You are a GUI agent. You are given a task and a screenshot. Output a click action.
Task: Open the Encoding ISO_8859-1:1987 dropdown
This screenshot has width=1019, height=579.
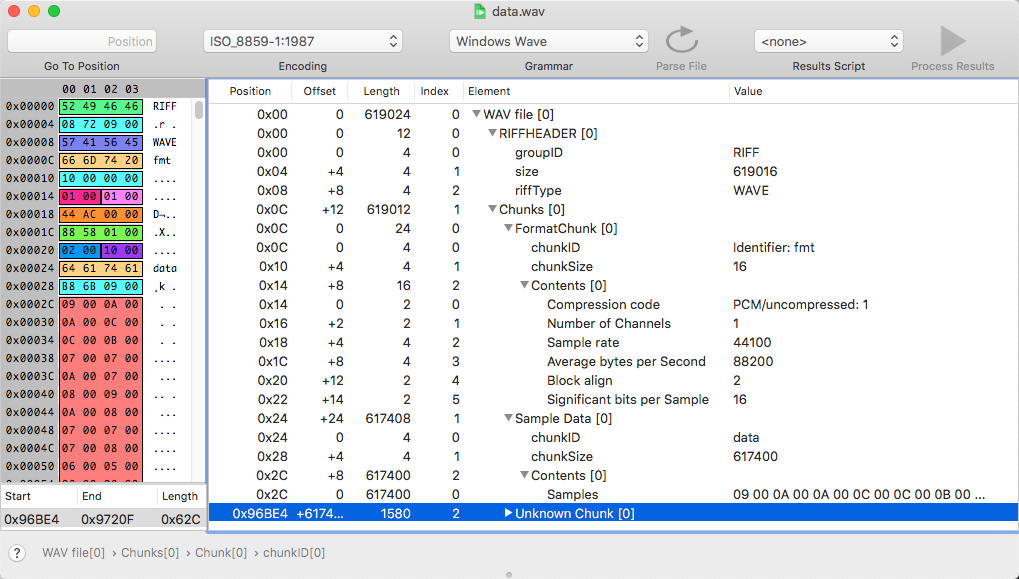pos(302,41)
